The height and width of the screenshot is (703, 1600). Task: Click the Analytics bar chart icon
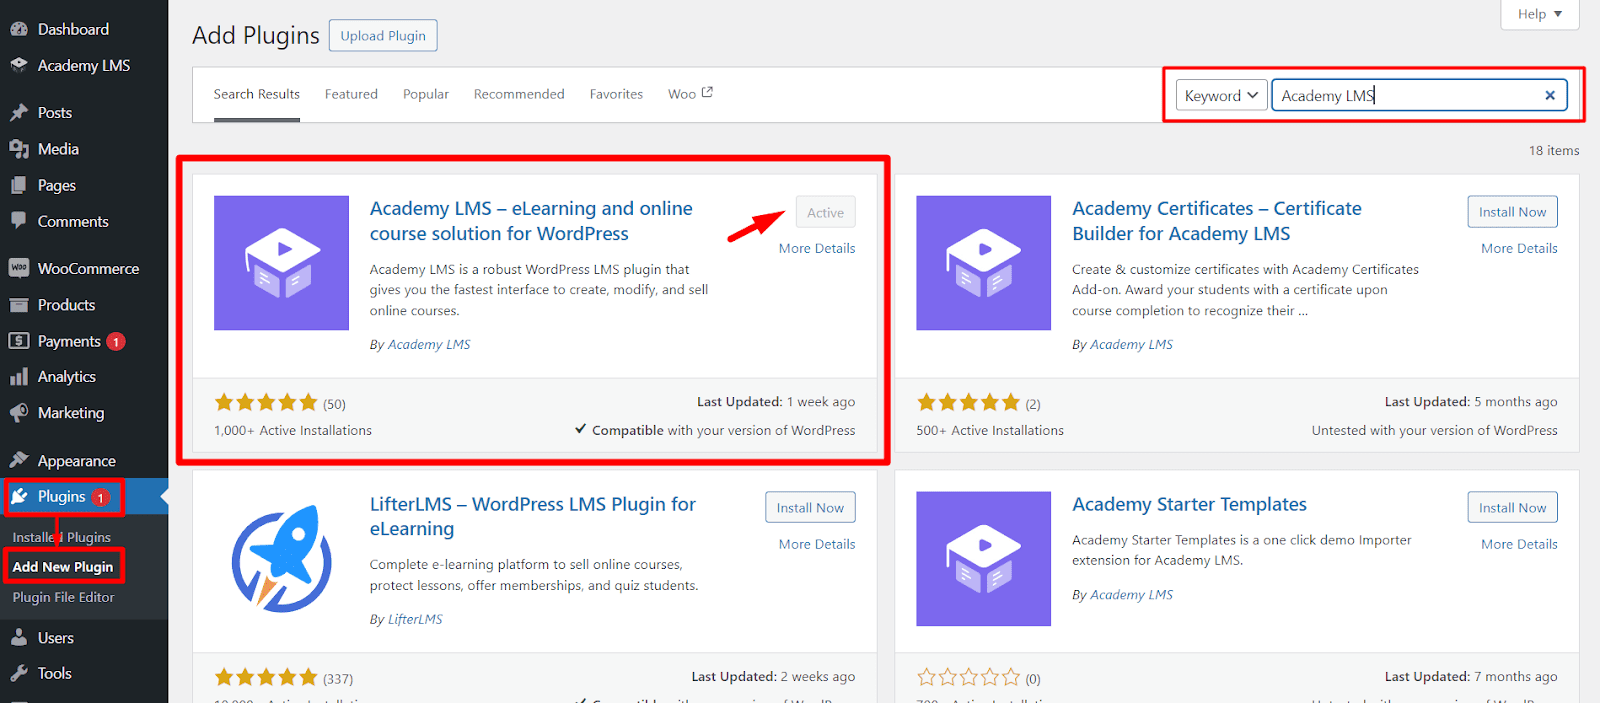click(x=18, y=377)
